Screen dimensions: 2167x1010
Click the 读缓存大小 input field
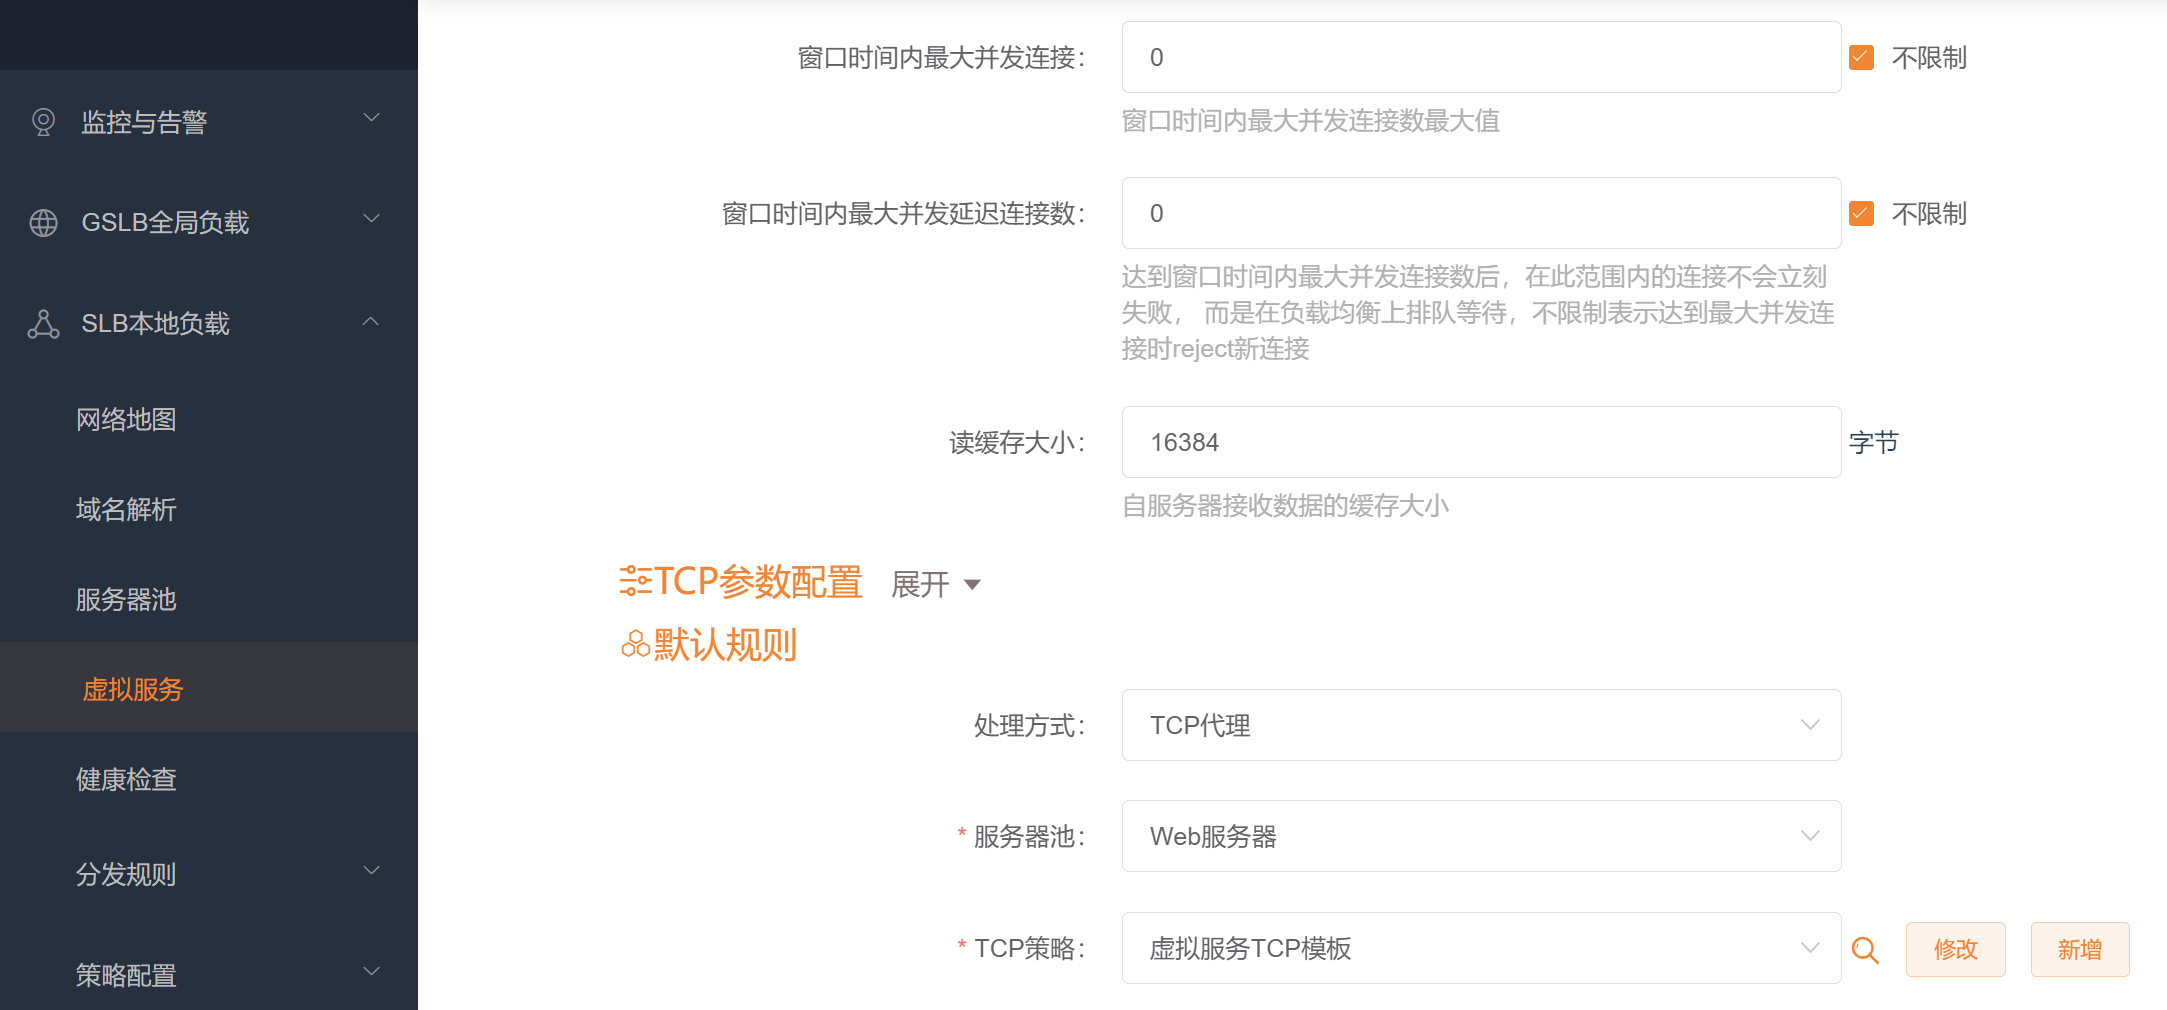(x=1480, y=442)
